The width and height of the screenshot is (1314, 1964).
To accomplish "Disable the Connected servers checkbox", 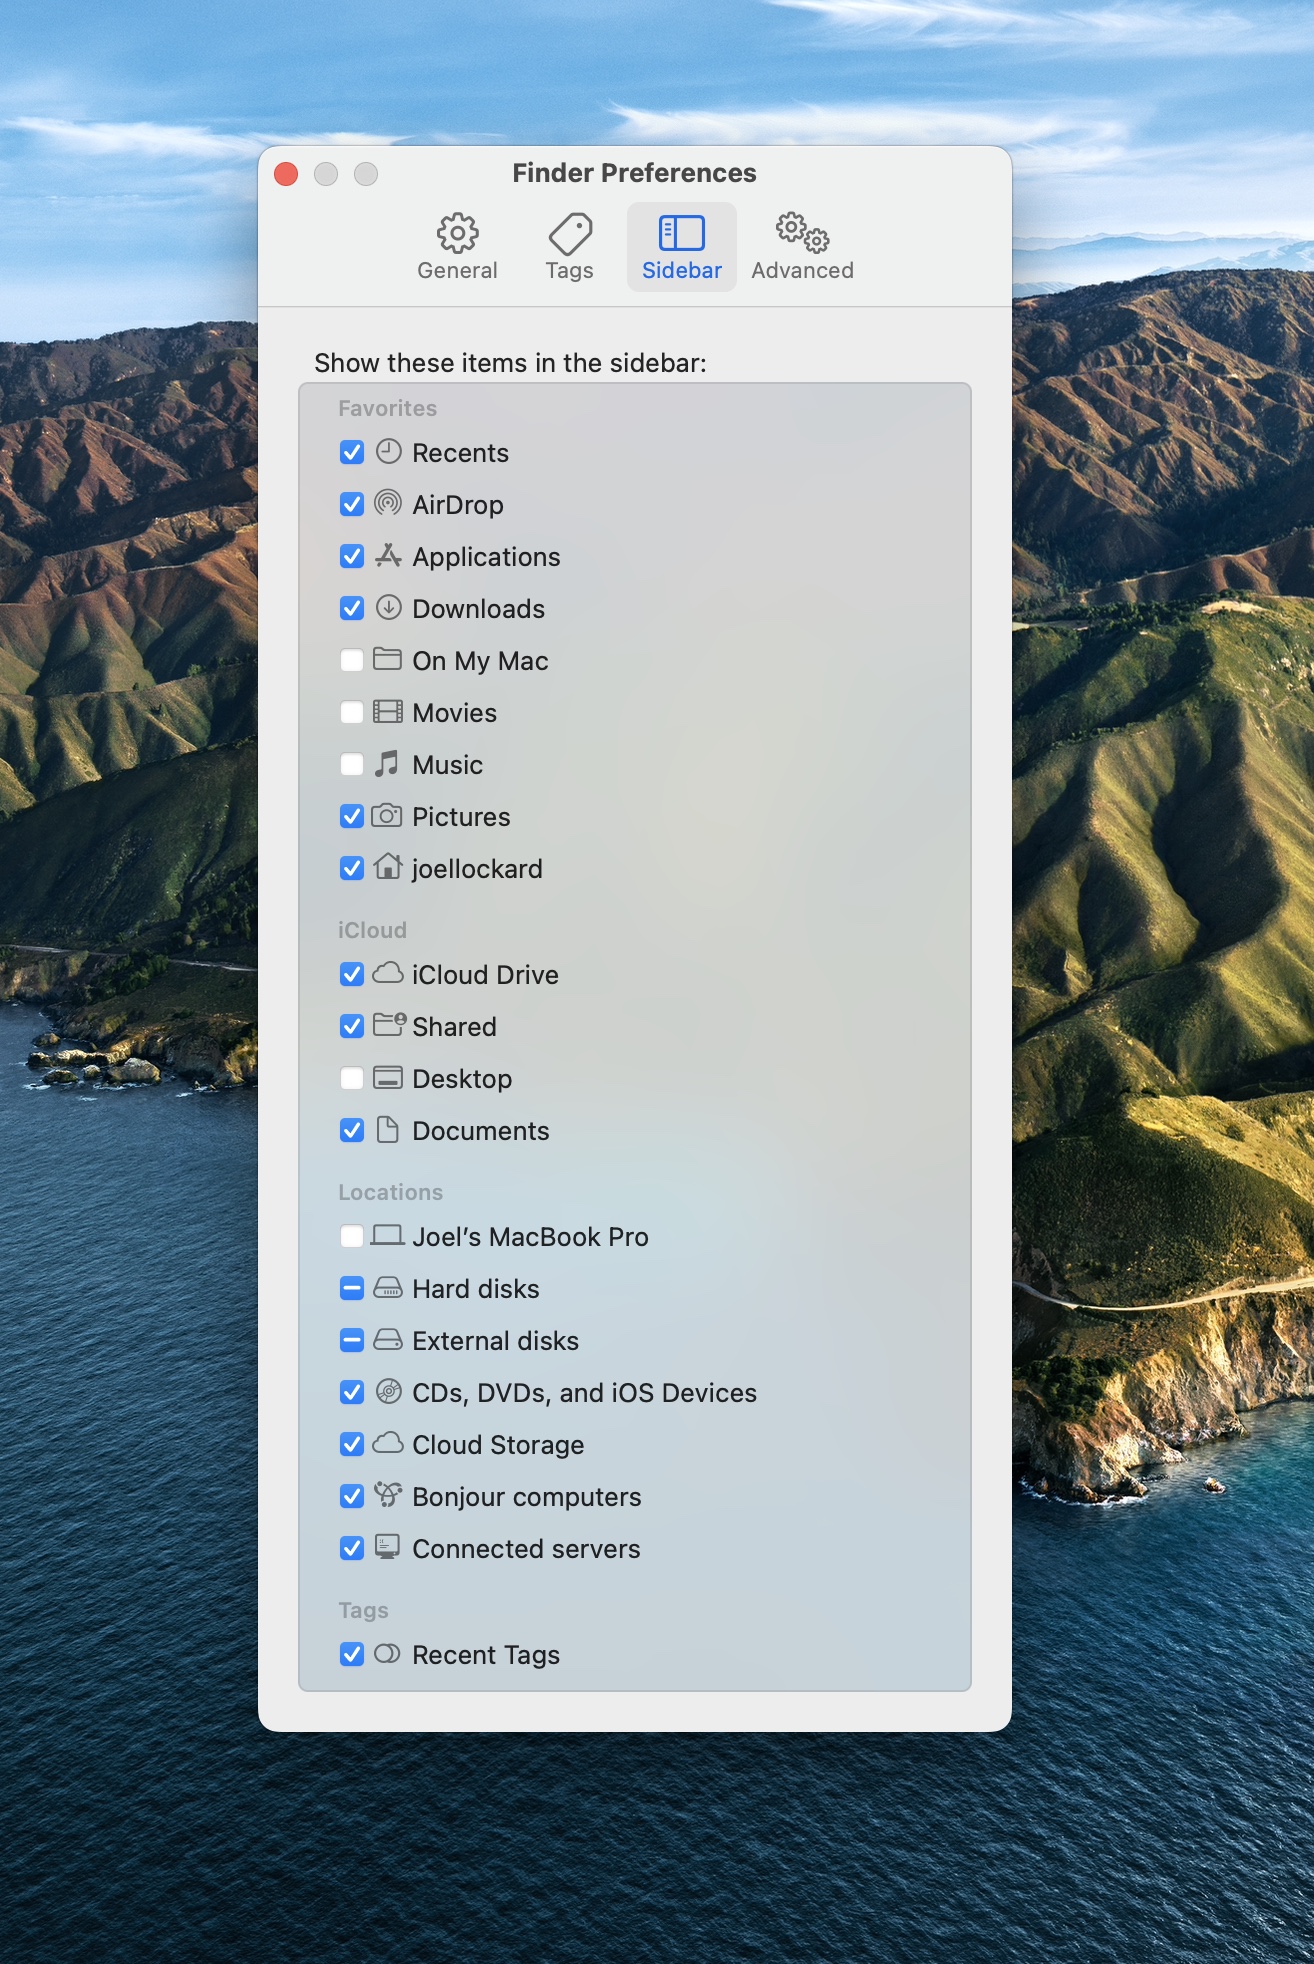I will [x=352, y=1548].
